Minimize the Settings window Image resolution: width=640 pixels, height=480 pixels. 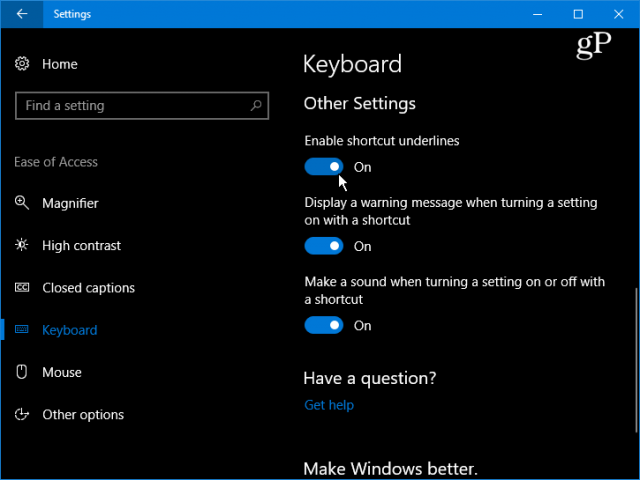point(538,14)
